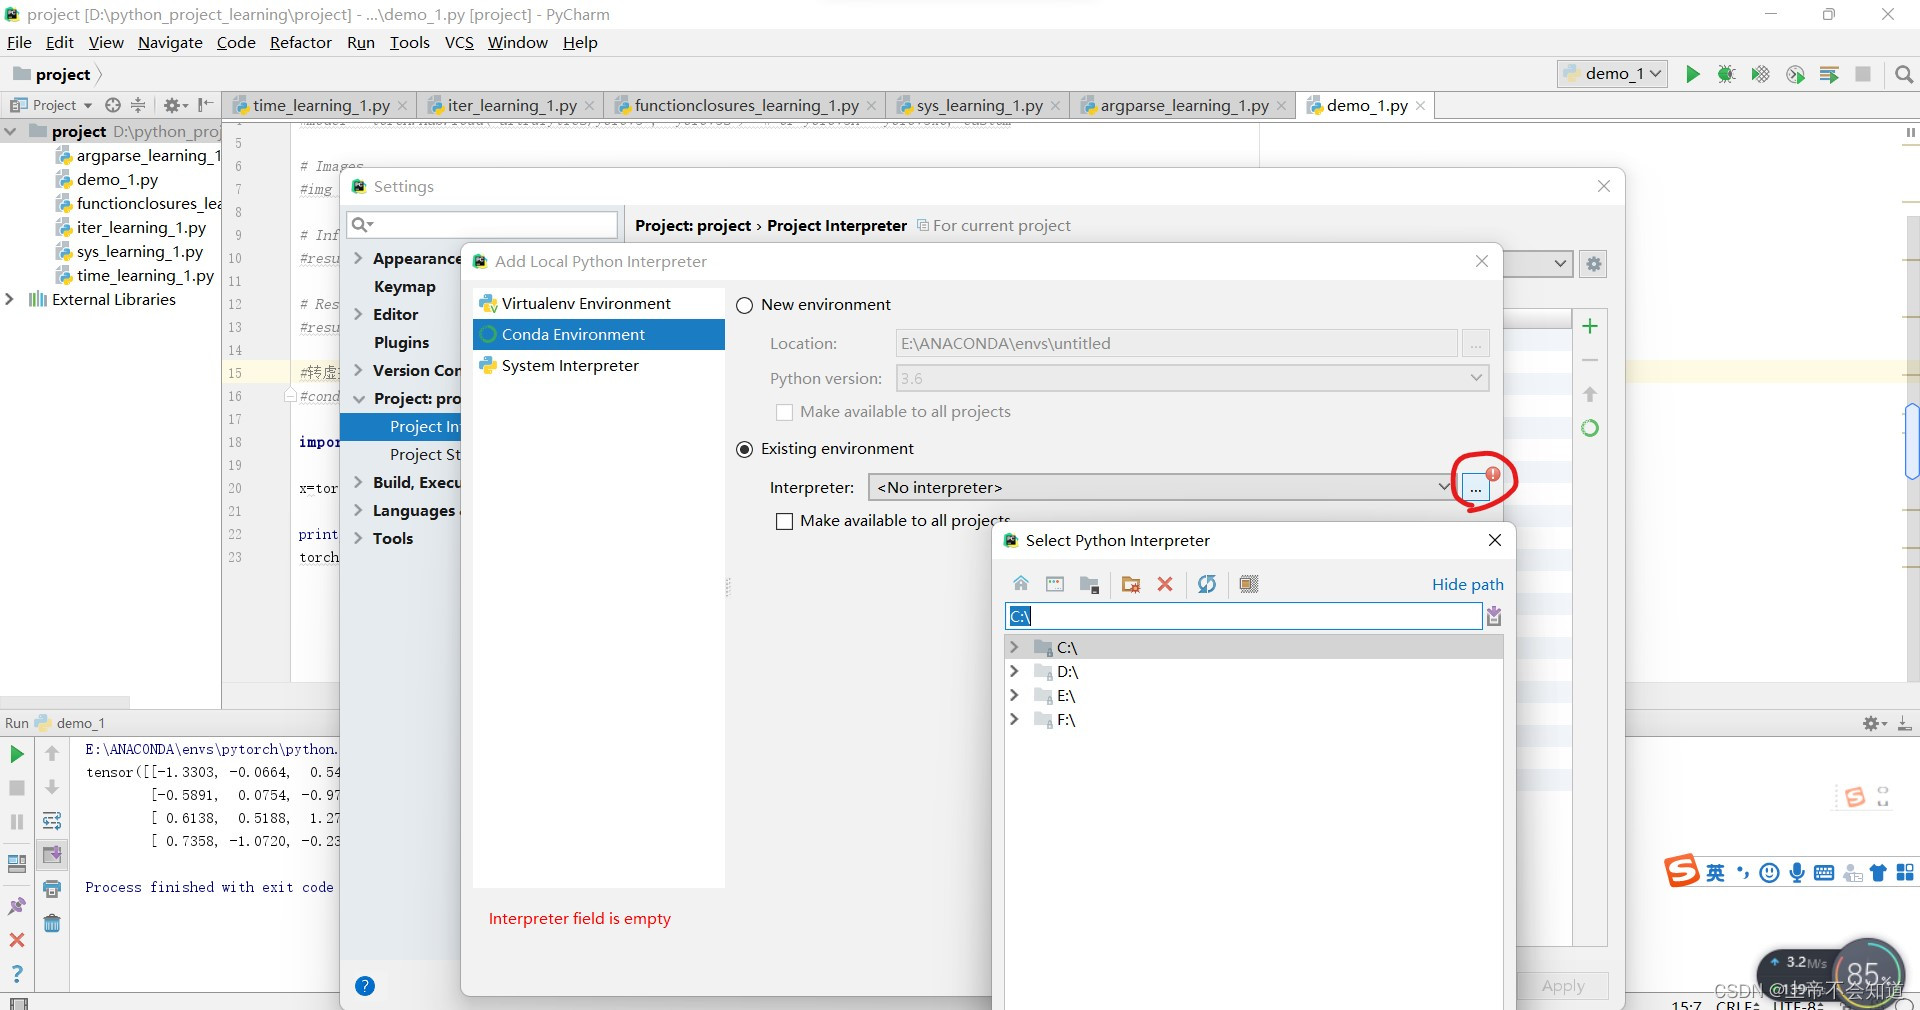Click the browse button beside Interpreter field
The height and width of the screenshot is (1010, 1920).
point(1476,487)
